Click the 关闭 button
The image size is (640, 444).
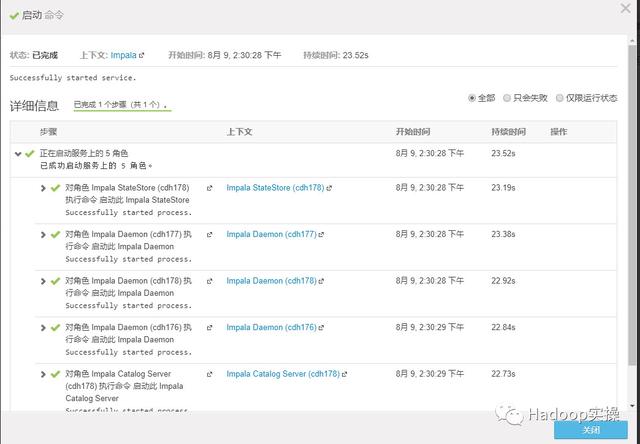point(591,430)
